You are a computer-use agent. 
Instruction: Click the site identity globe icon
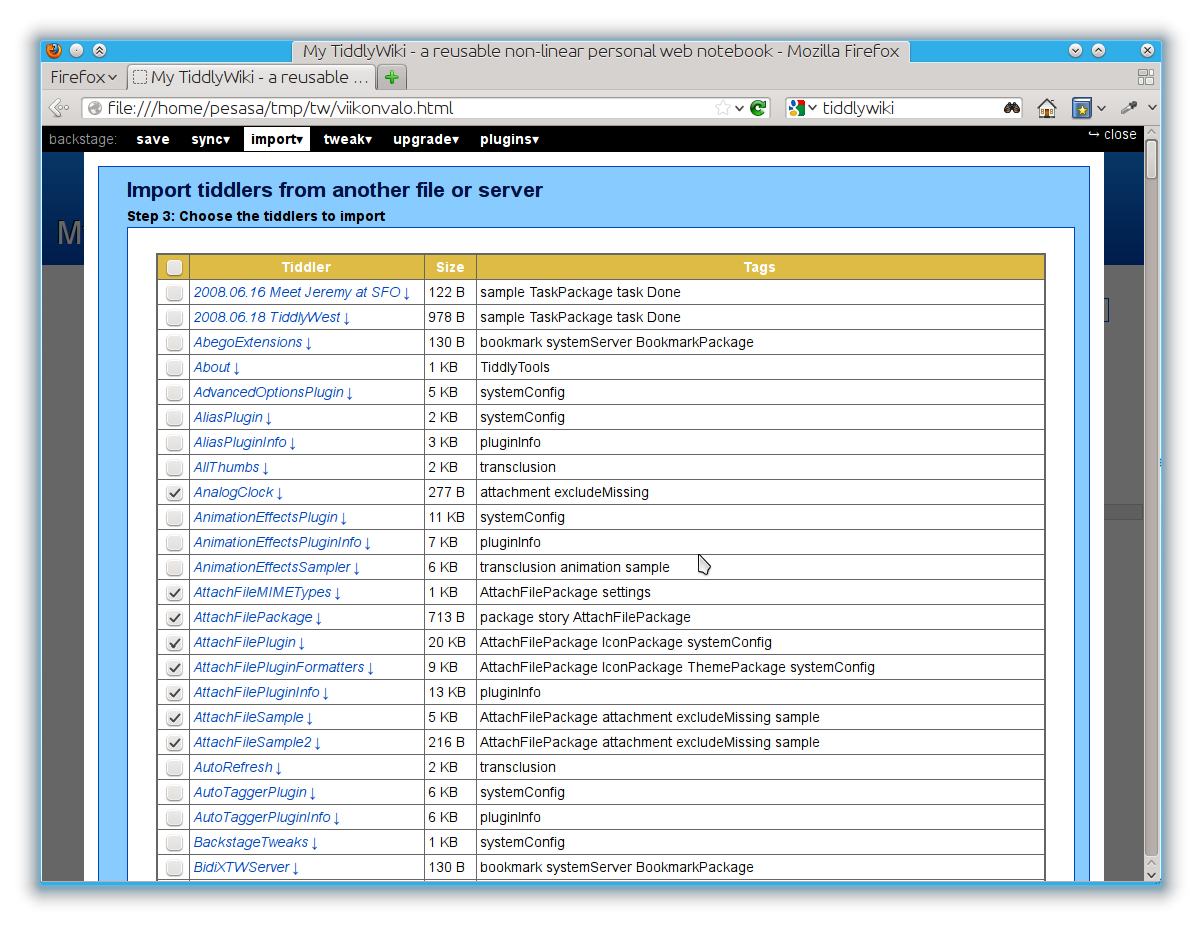(x=94, y=108)
